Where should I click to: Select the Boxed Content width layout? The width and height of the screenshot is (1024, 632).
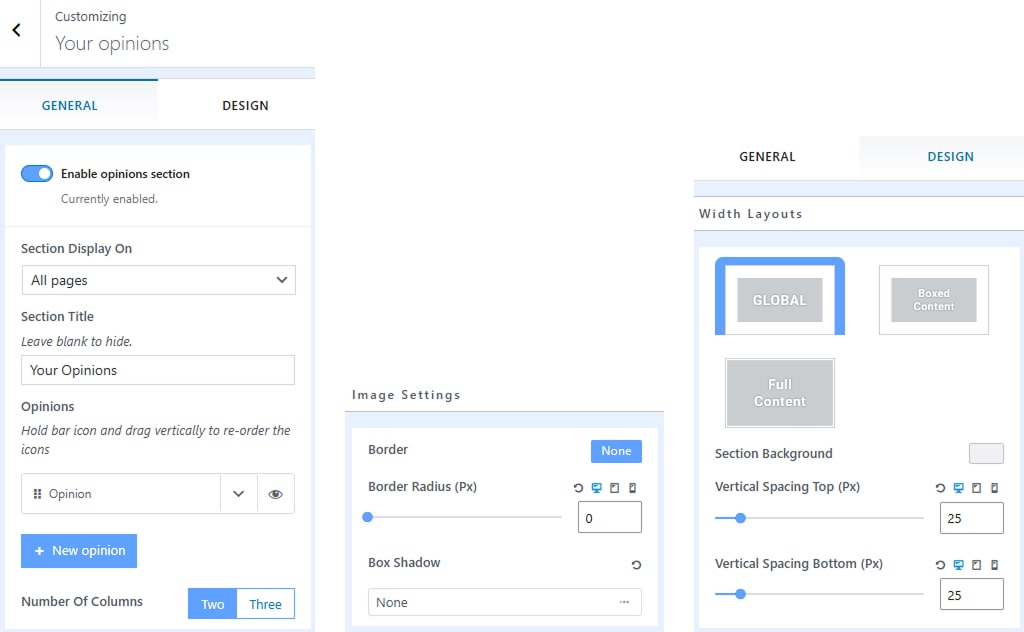point(933,300)
